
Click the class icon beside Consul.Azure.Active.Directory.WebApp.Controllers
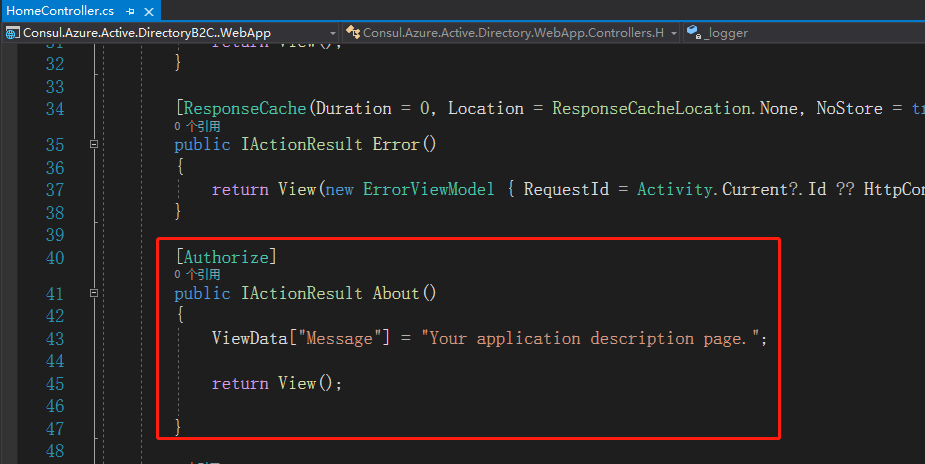[x=353, y=32]
